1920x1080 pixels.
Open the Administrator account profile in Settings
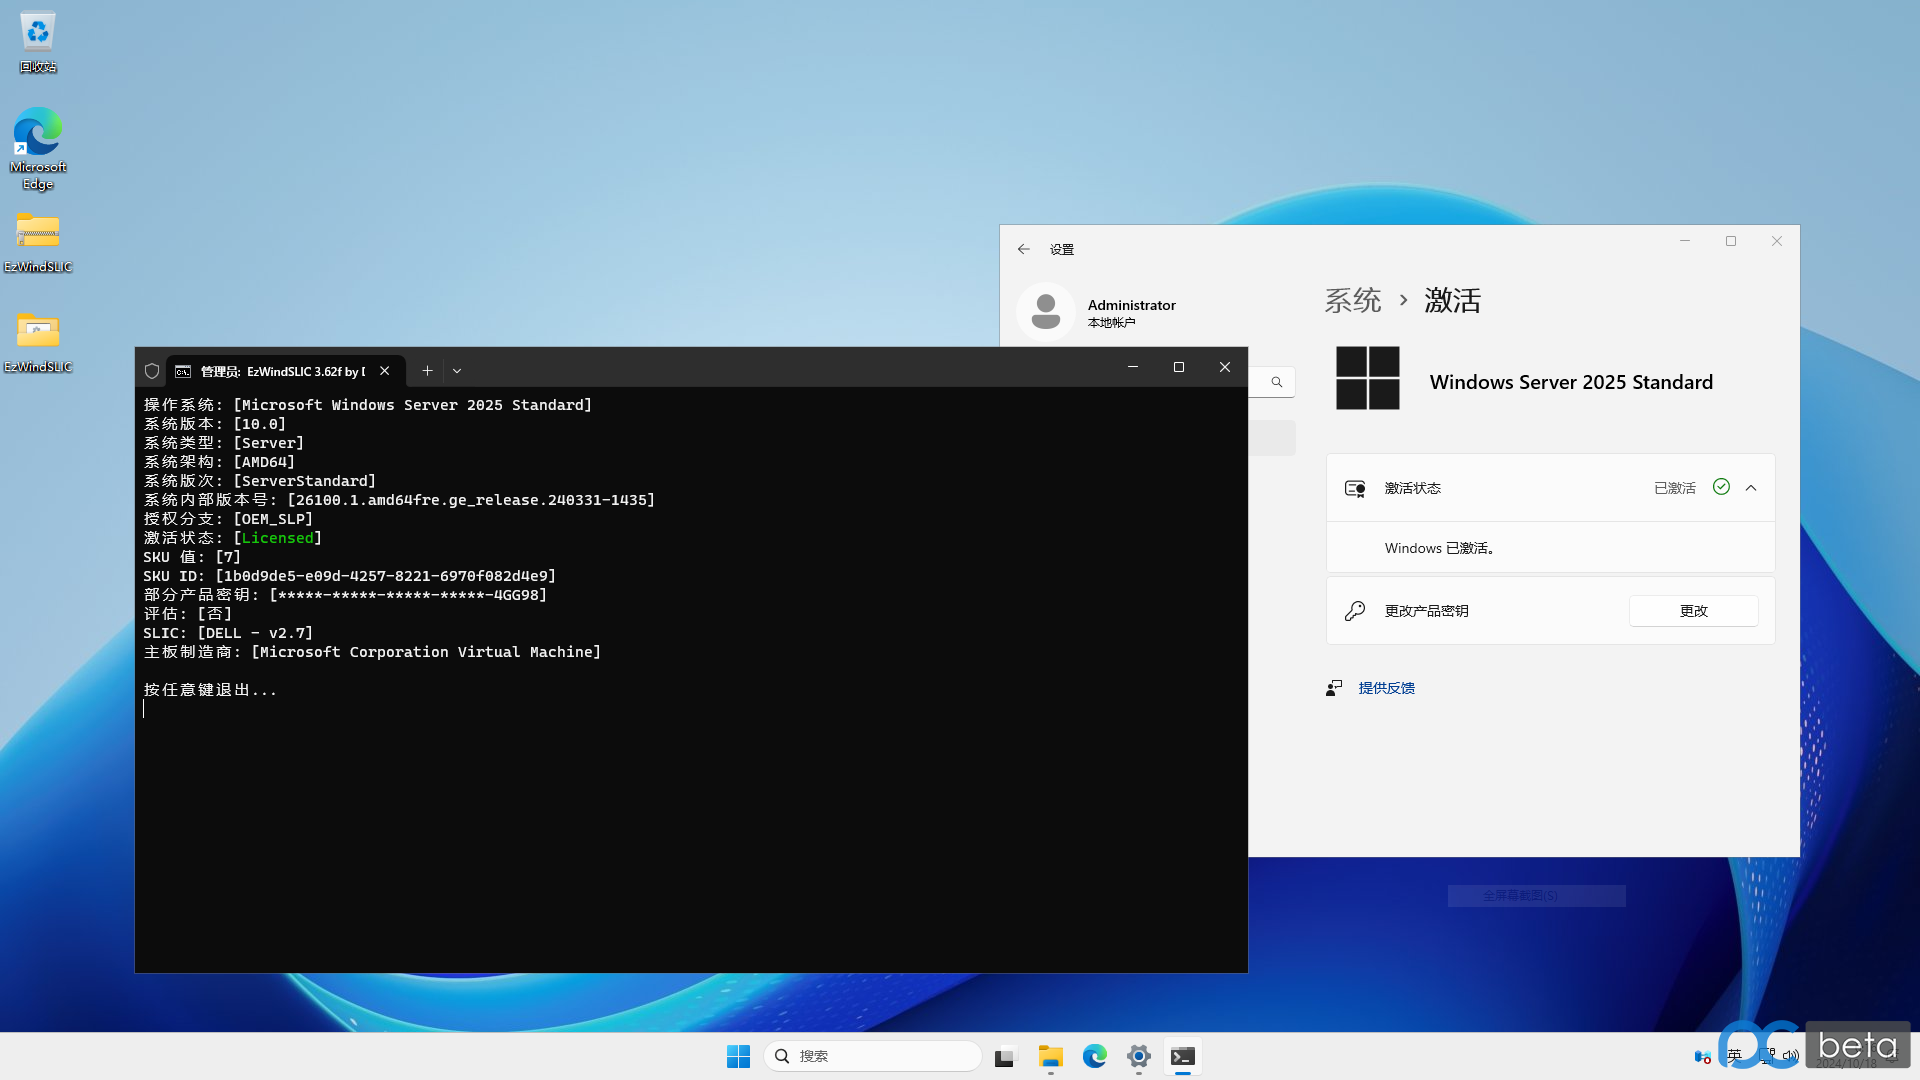(x=1098, y=312)
